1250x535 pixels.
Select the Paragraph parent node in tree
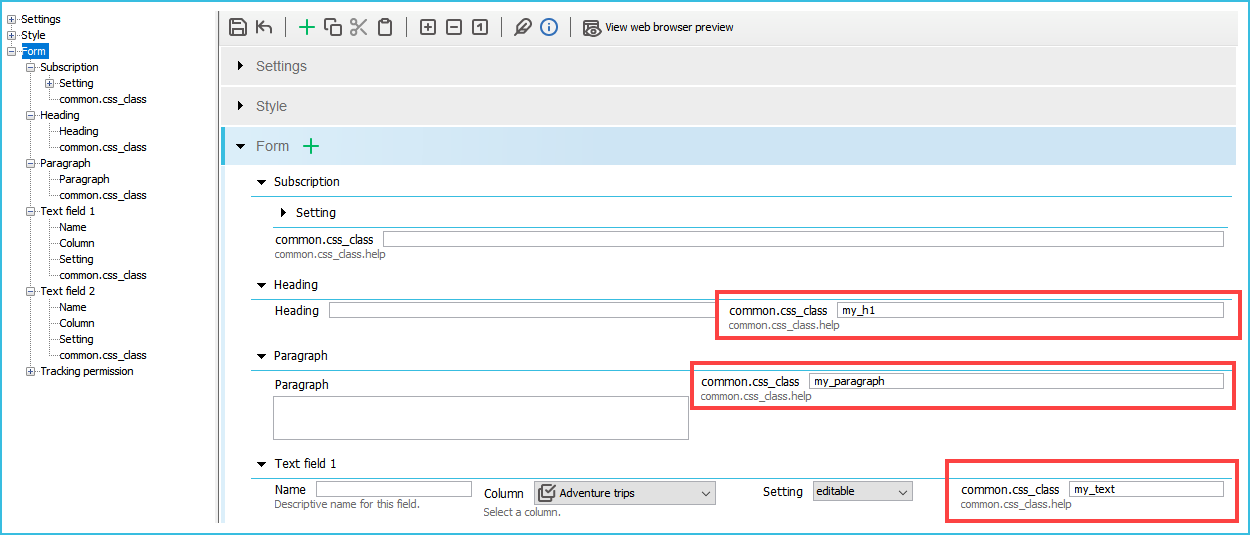(65, 163)
